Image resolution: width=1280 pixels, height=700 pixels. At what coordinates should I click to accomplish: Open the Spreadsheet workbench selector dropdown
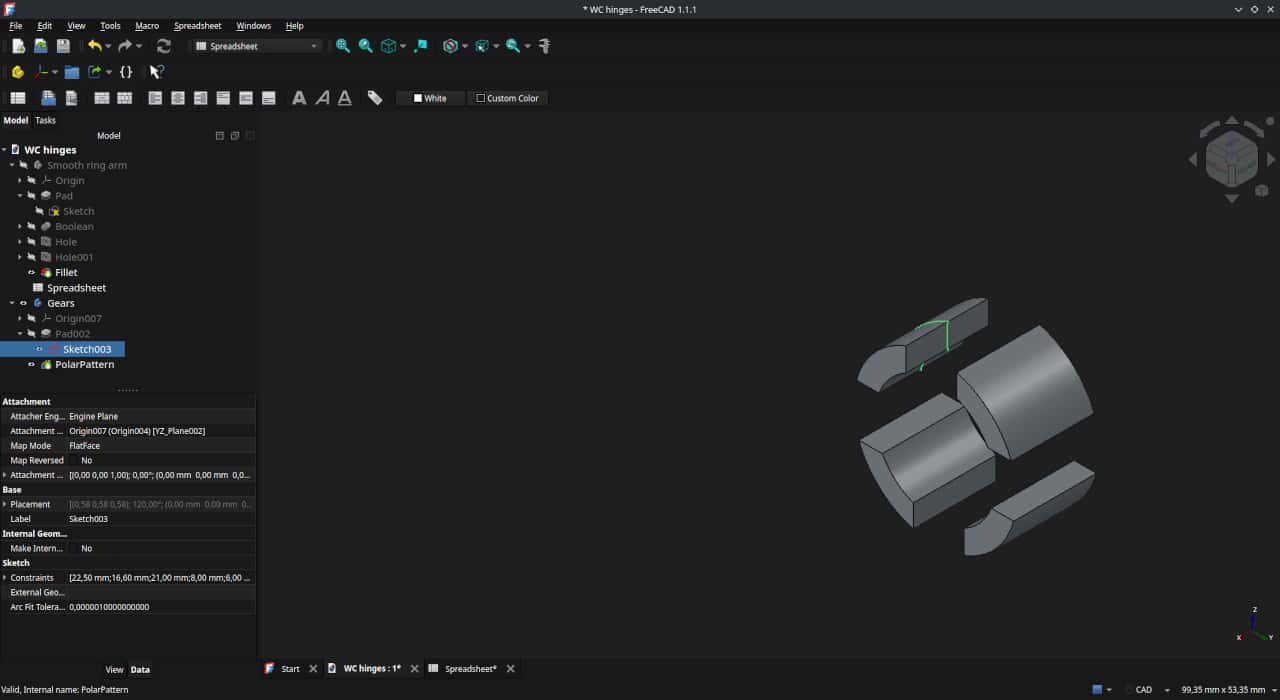257,46
